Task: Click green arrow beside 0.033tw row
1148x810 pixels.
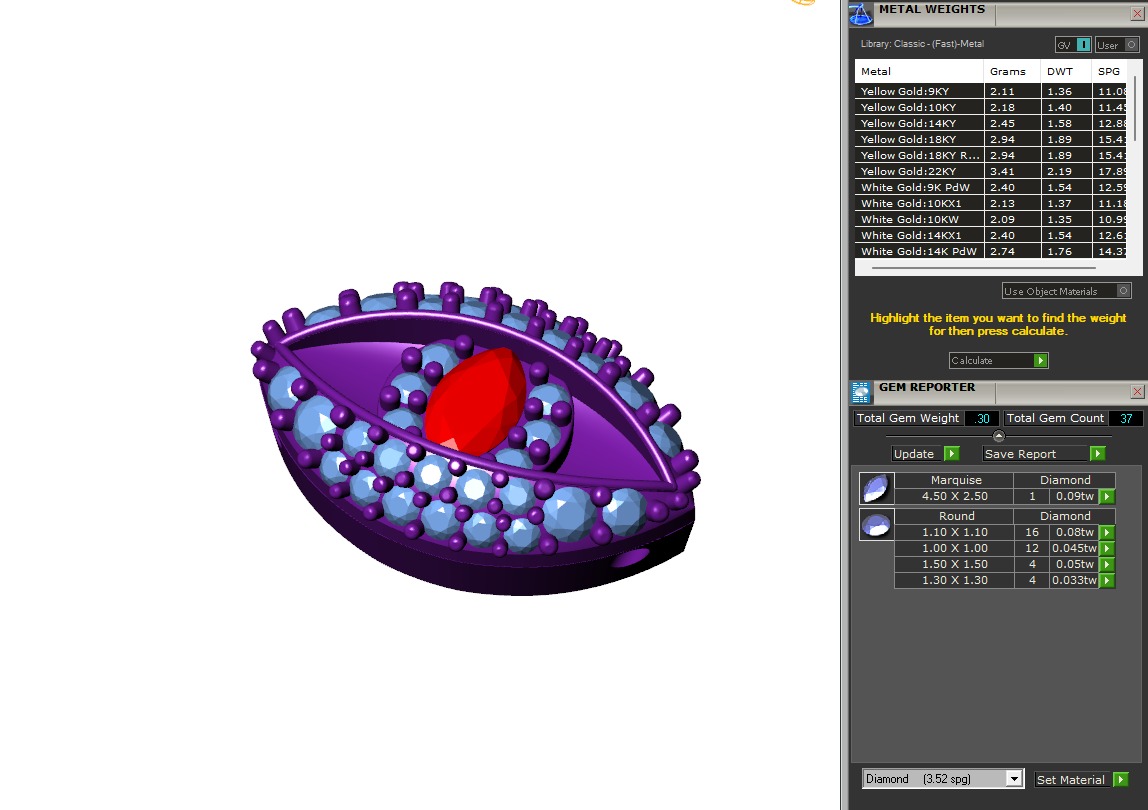Action: pos(1107,581)
